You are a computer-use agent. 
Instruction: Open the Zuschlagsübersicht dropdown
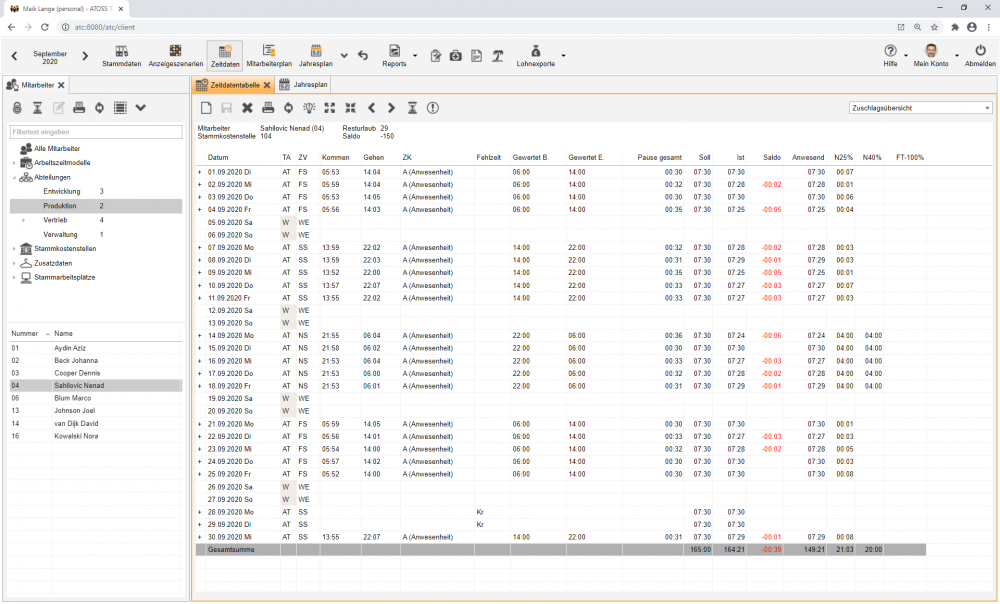pyautogui.click(x=920, y=108)
